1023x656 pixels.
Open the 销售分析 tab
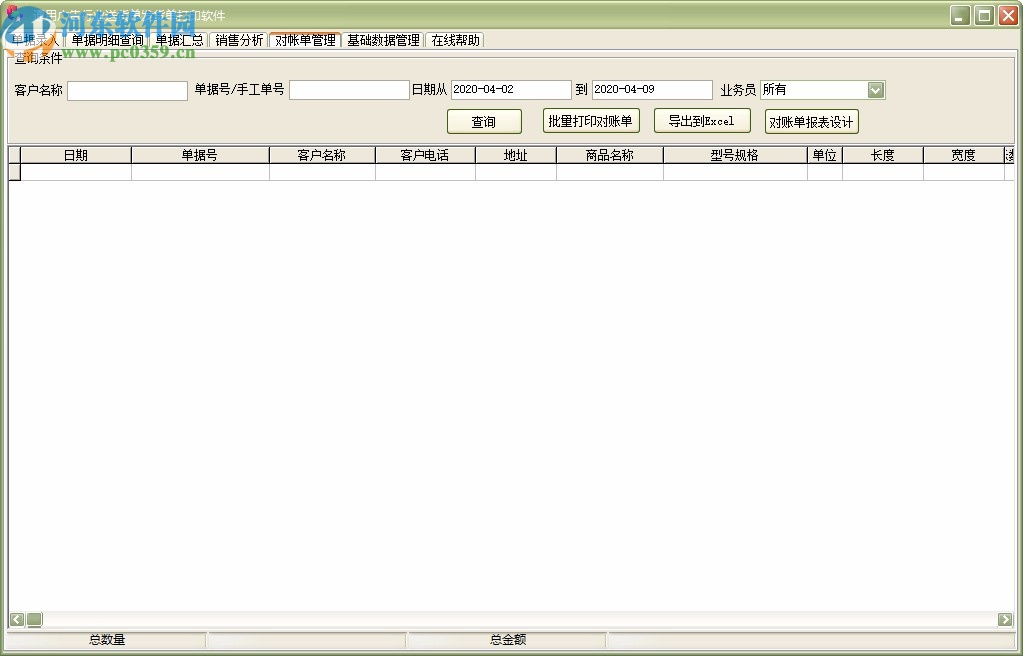click(239, 40)
